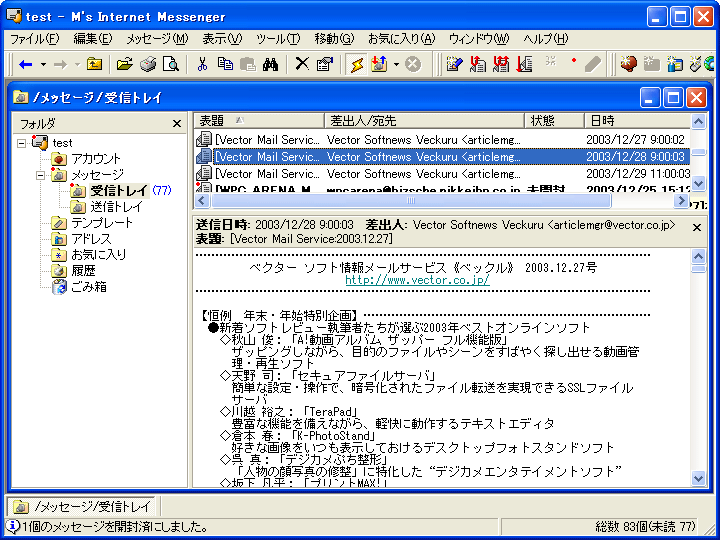
Task: Open the ファイル(F) menu
Action: click(35, 39)
